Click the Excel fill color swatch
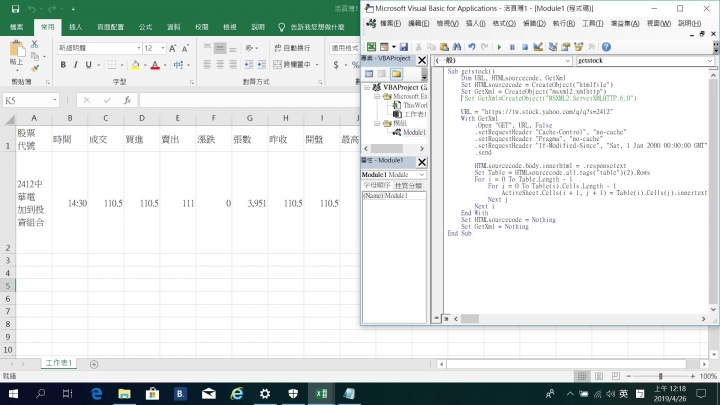Viewport: 720px width, 405px height. click(135, 65)
